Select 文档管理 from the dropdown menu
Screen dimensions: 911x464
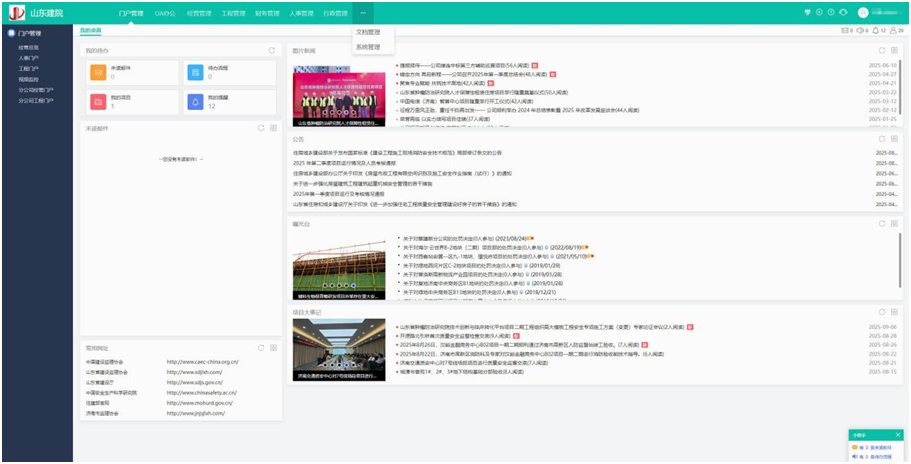pyautogui.click(x=368, y=32)
